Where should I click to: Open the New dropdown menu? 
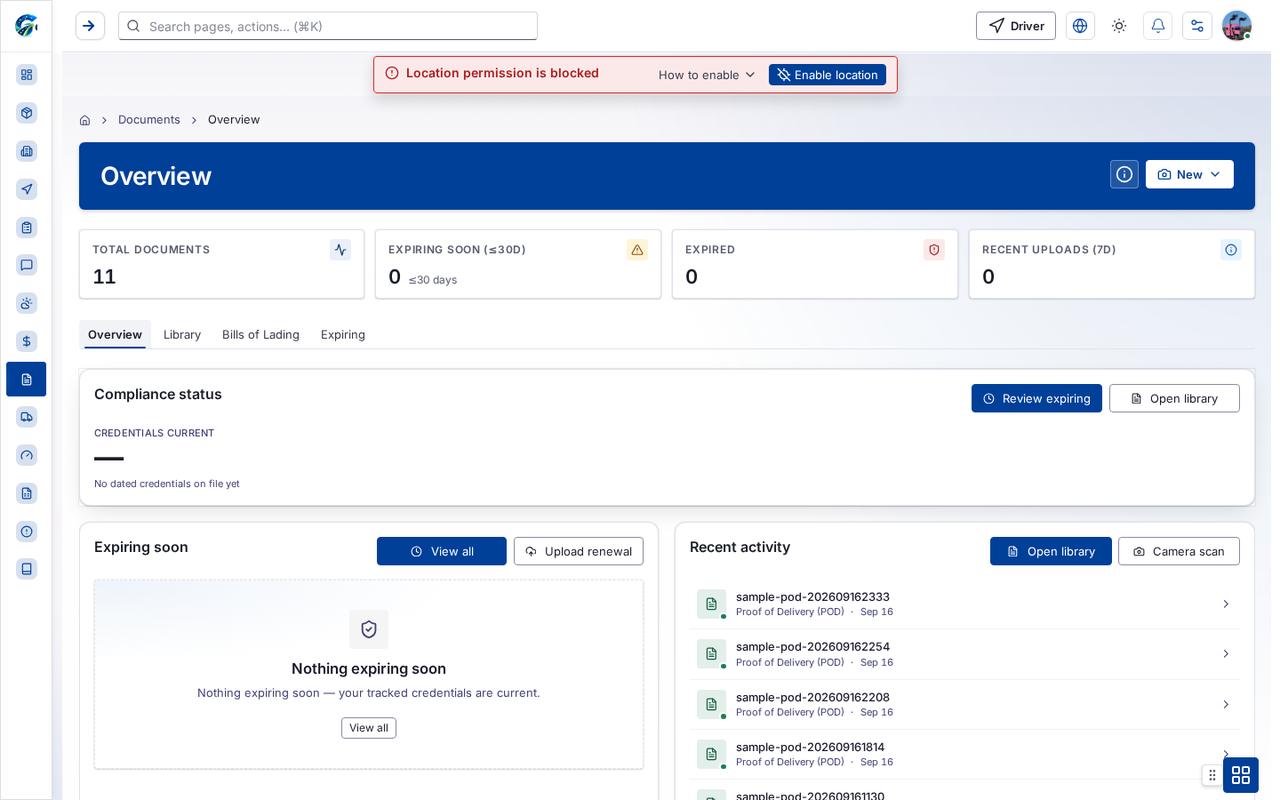[1189, 174]
